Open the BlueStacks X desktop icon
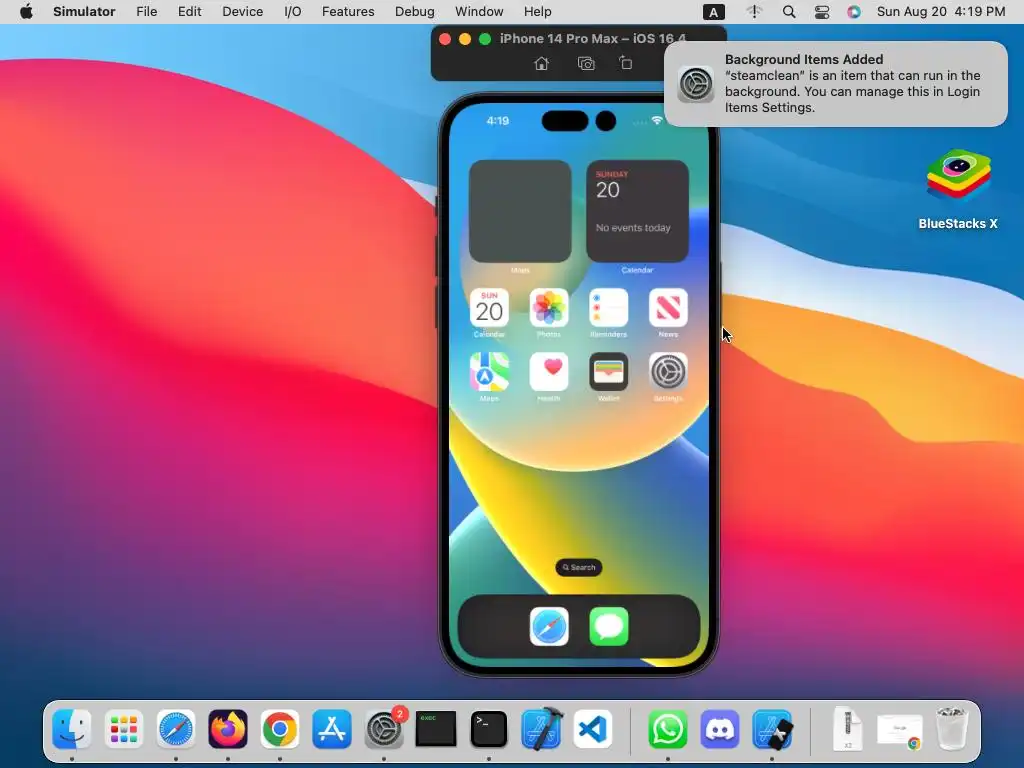The width and height of the screenshot is (1024, 768). tap(958, 189)
